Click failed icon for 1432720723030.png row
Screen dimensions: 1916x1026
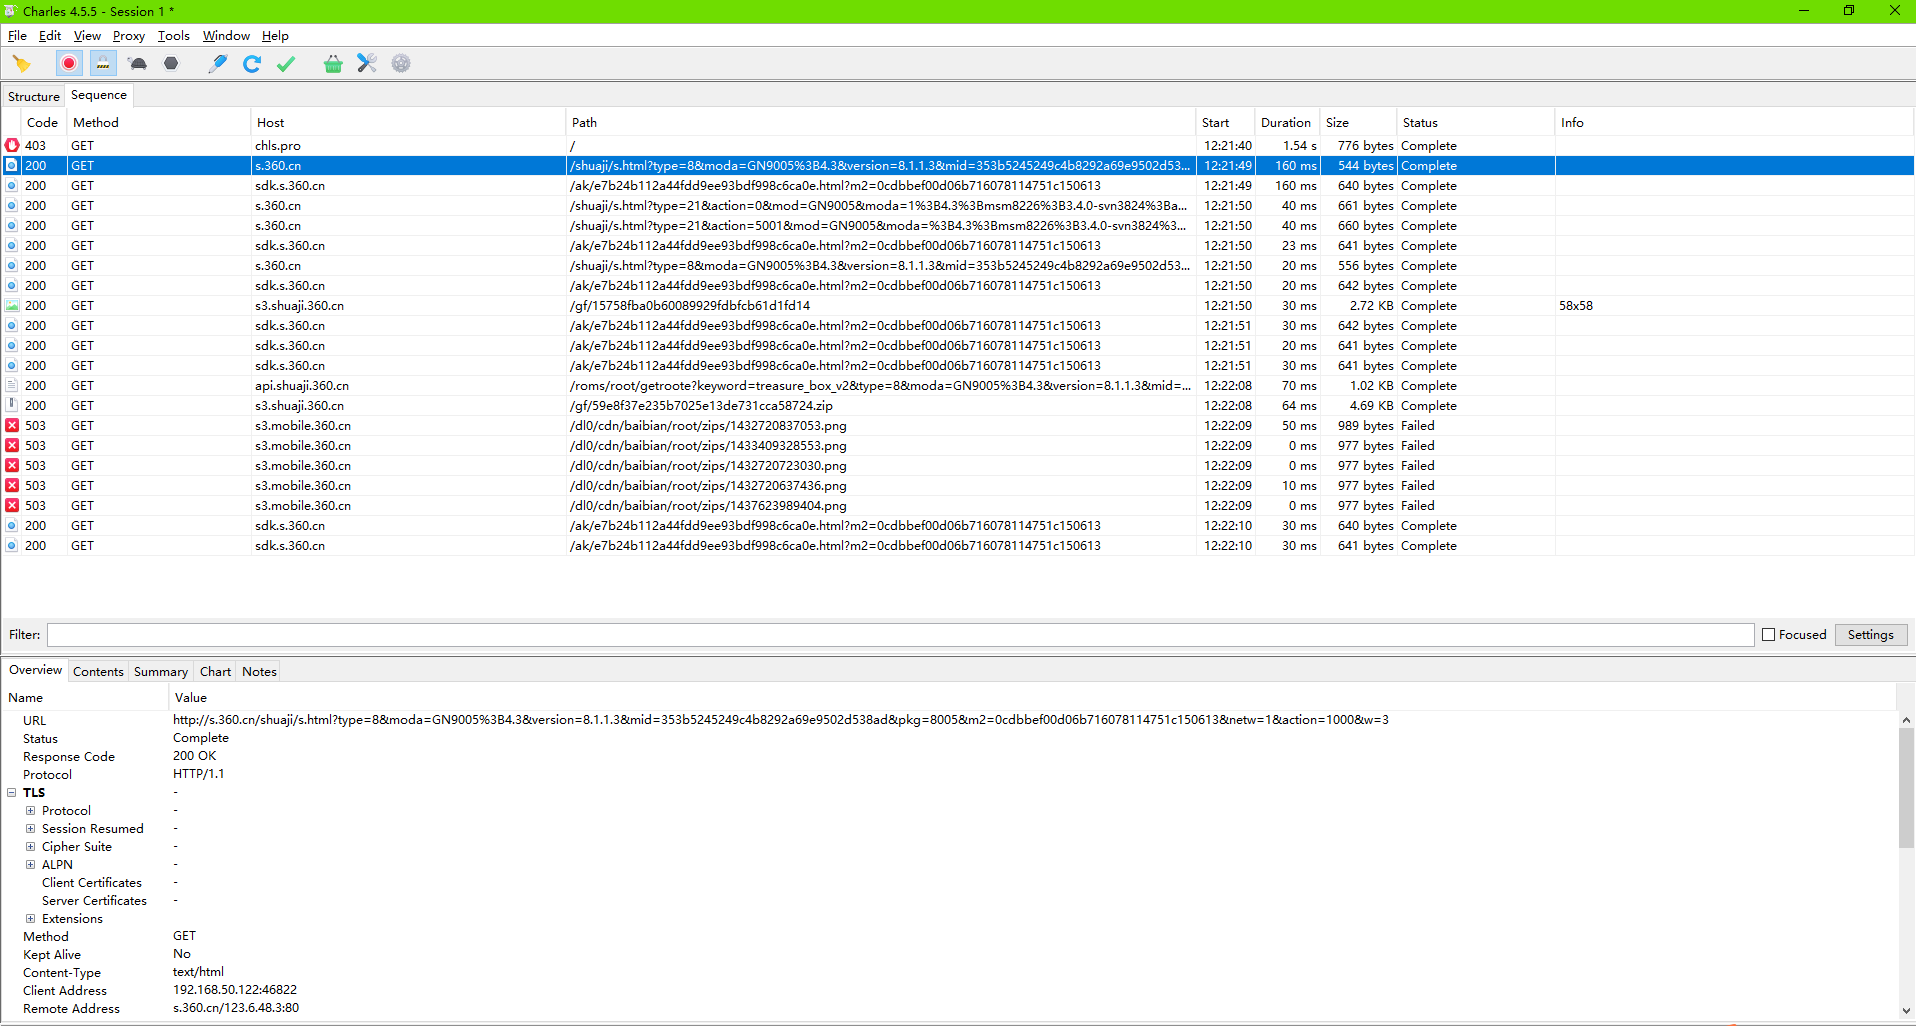pyautogui.click(x=12, y=466)
